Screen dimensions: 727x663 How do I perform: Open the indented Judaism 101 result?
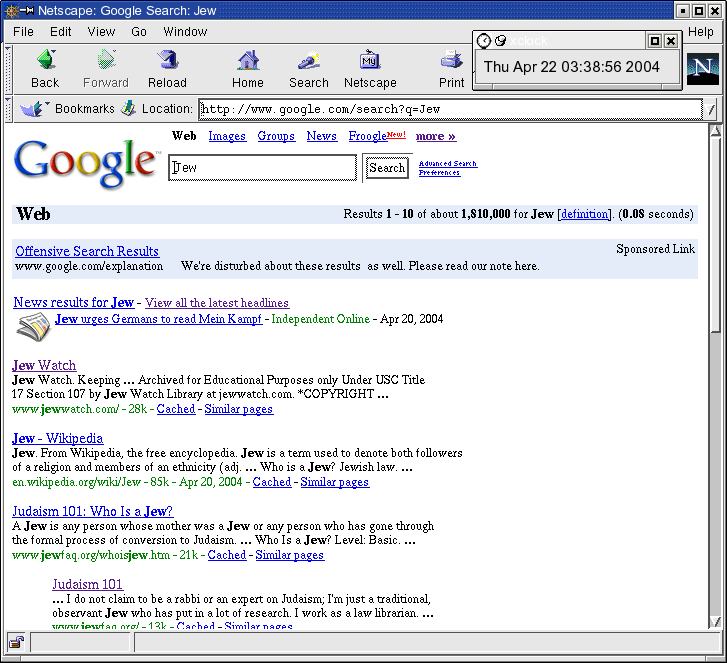(88, 584)
